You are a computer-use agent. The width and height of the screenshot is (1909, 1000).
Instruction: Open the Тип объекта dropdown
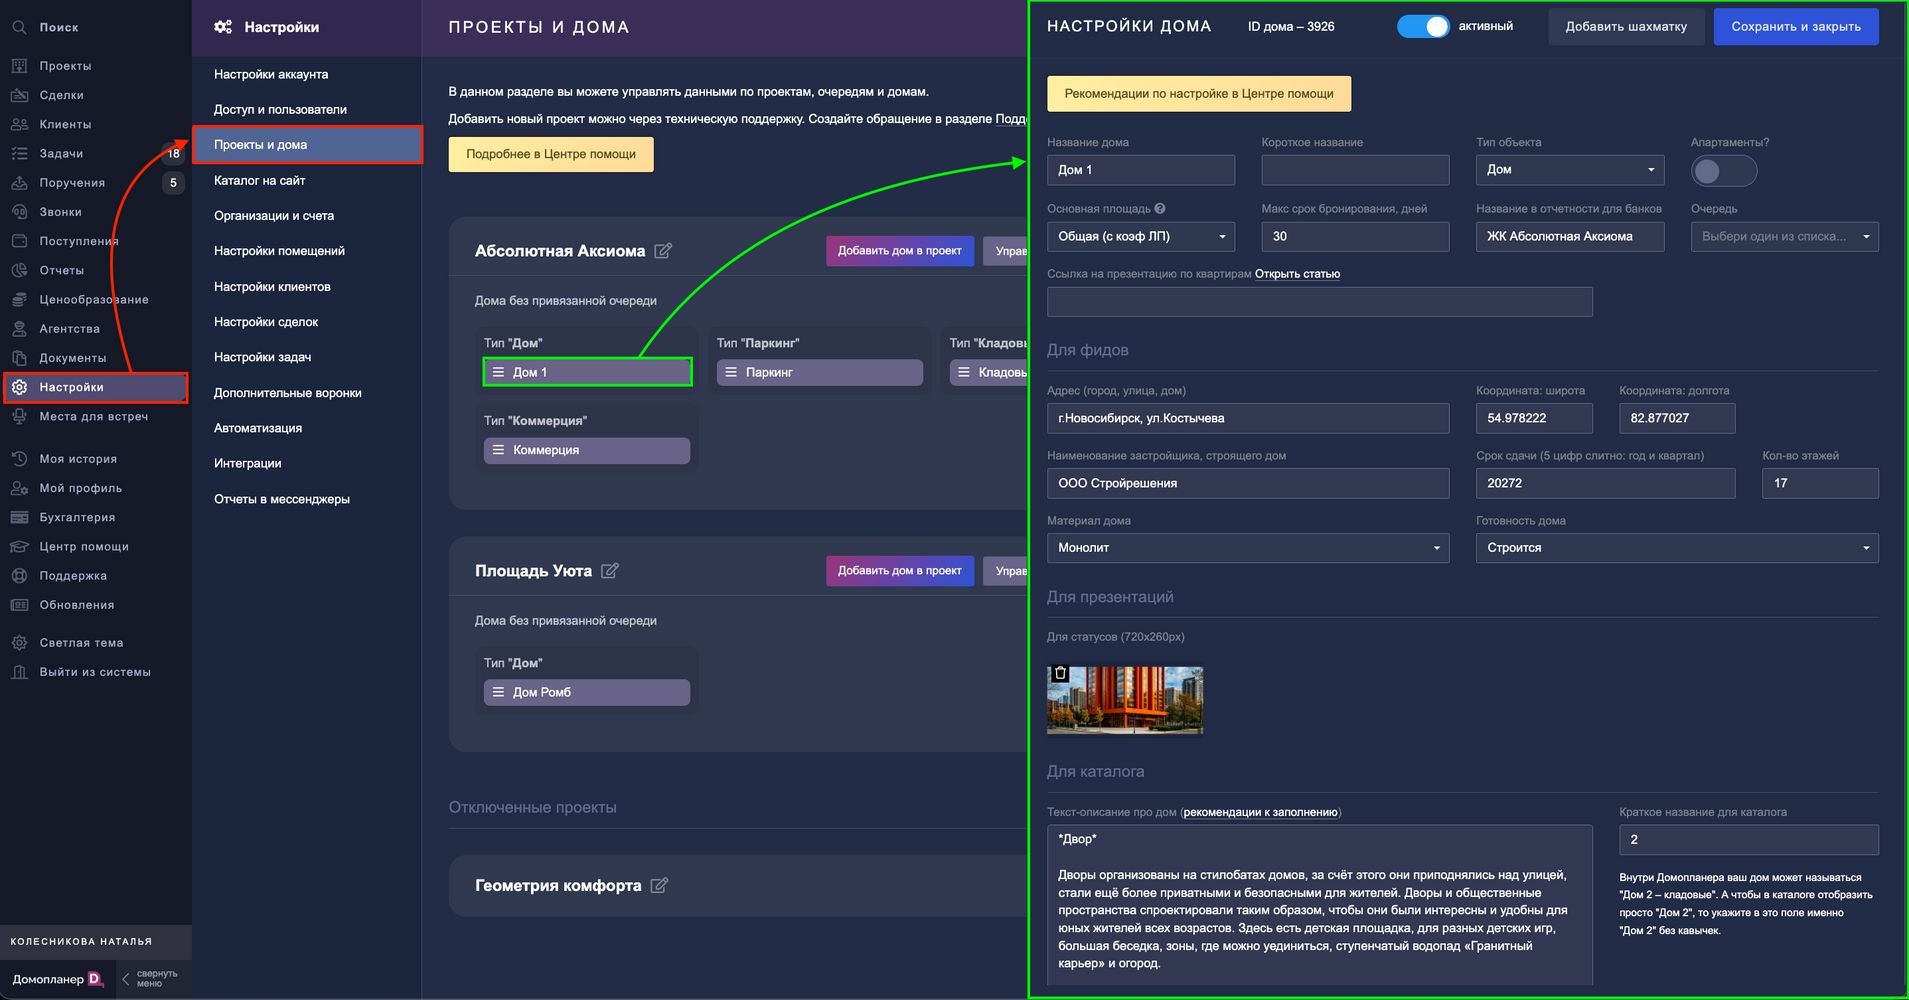(1569, 170)
